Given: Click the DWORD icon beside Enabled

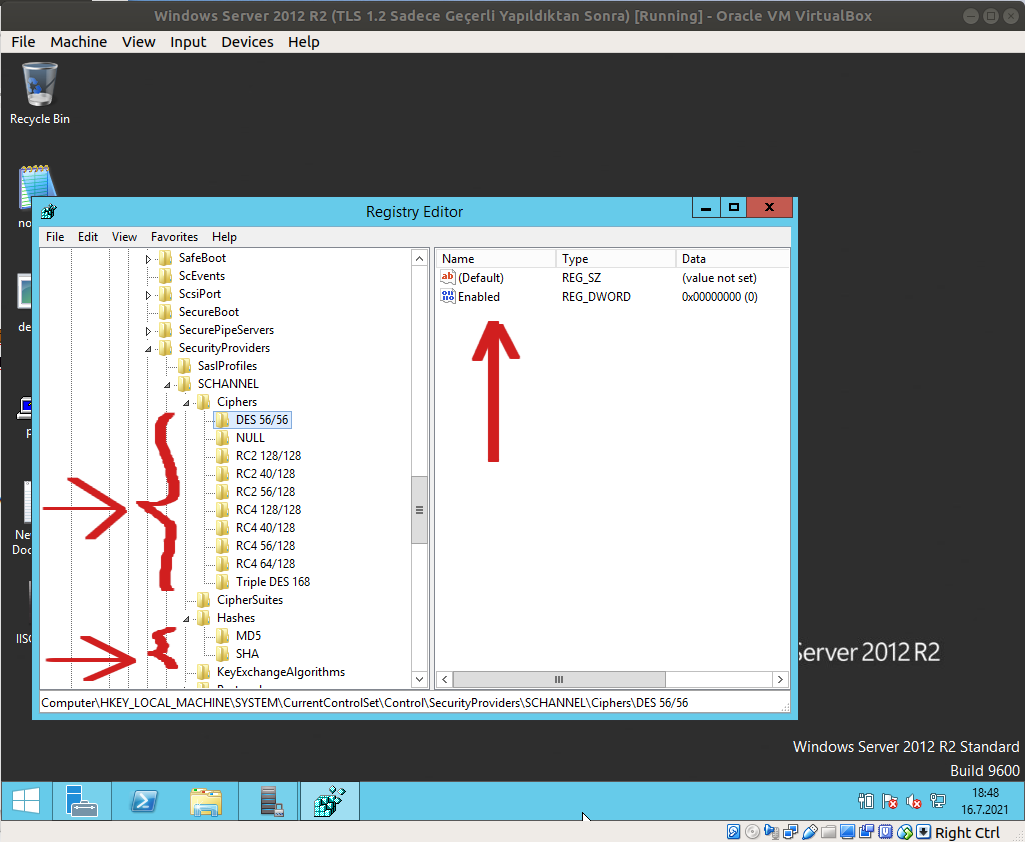Looking at the screenshot, I should coord(448,297).
